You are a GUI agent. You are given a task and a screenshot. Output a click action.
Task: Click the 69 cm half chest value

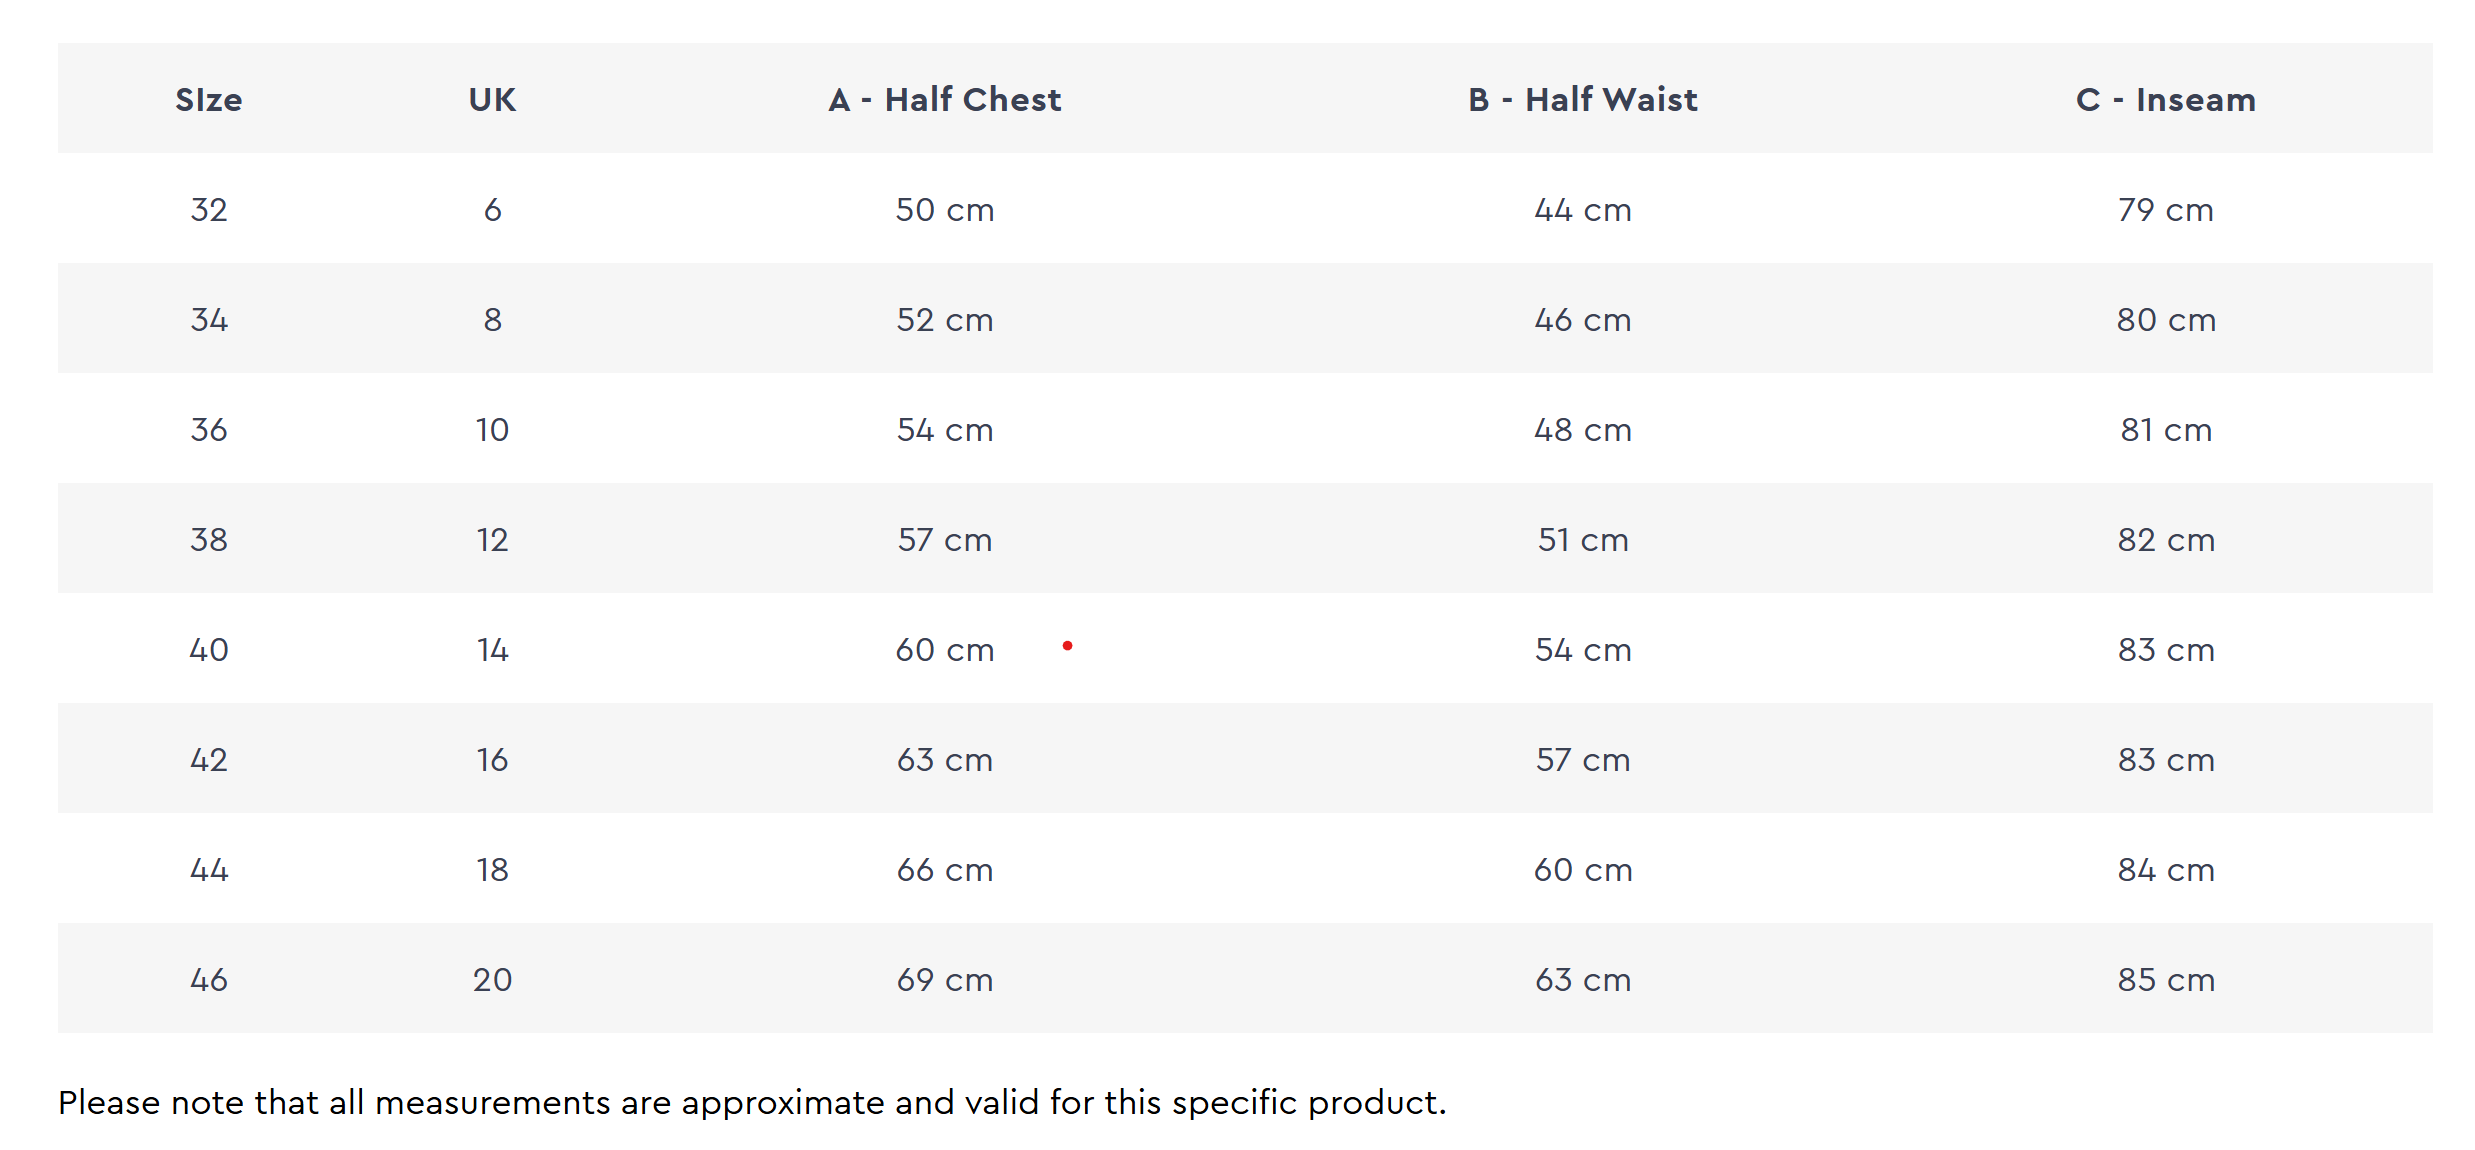pyautogui.click(x=945, y=980)
